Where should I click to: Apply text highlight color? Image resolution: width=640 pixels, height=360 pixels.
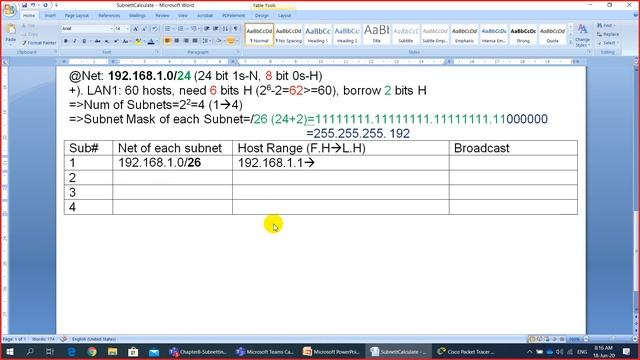pos(138,41)
